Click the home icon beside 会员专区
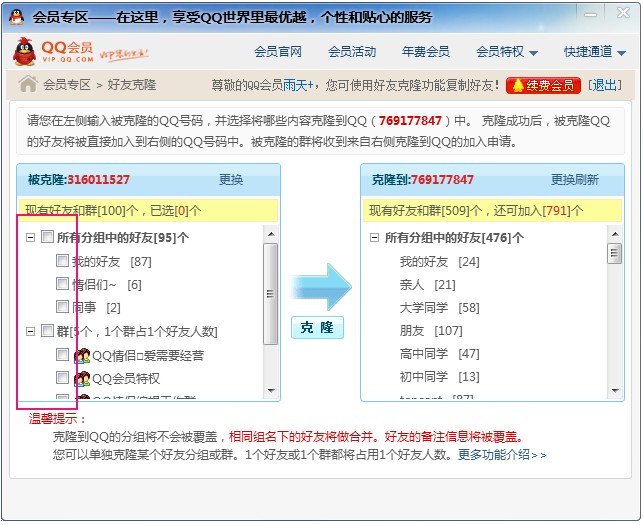This screenshot has height=525, width=643. [28, 84]
